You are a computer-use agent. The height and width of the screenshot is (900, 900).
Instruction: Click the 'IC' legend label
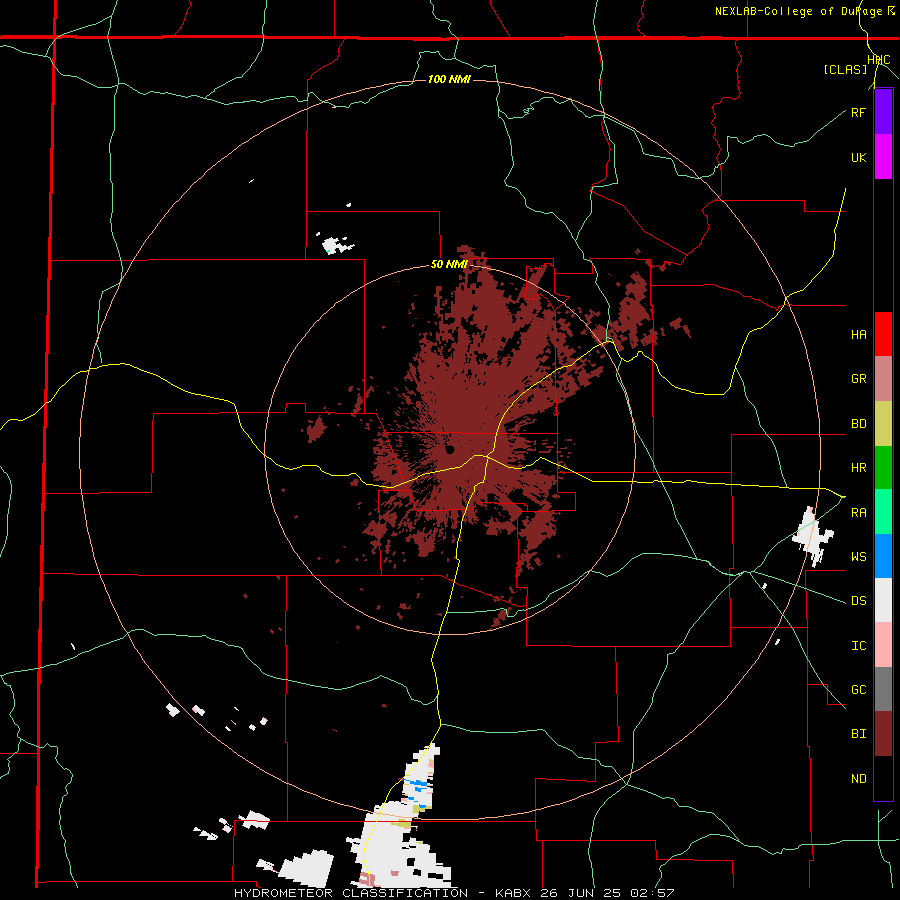pyautogui.click(x=858, y=646)
